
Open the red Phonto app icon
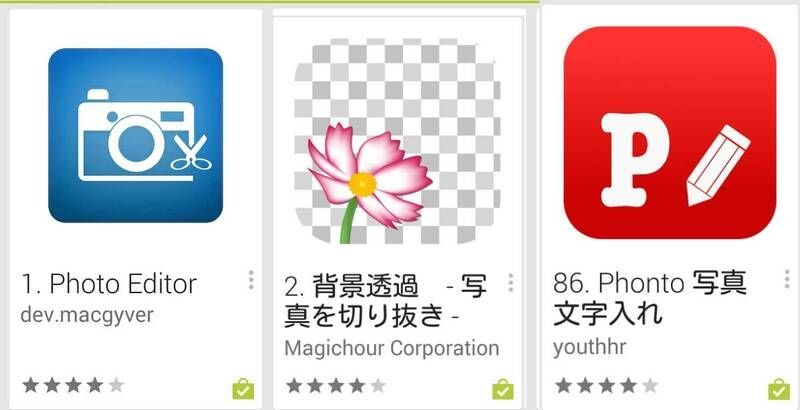click(670, 133)
